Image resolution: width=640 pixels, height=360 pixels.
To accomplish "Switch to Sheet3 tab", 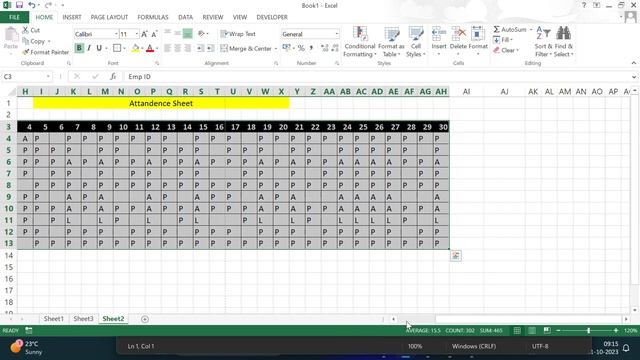I will pos(83,319).
